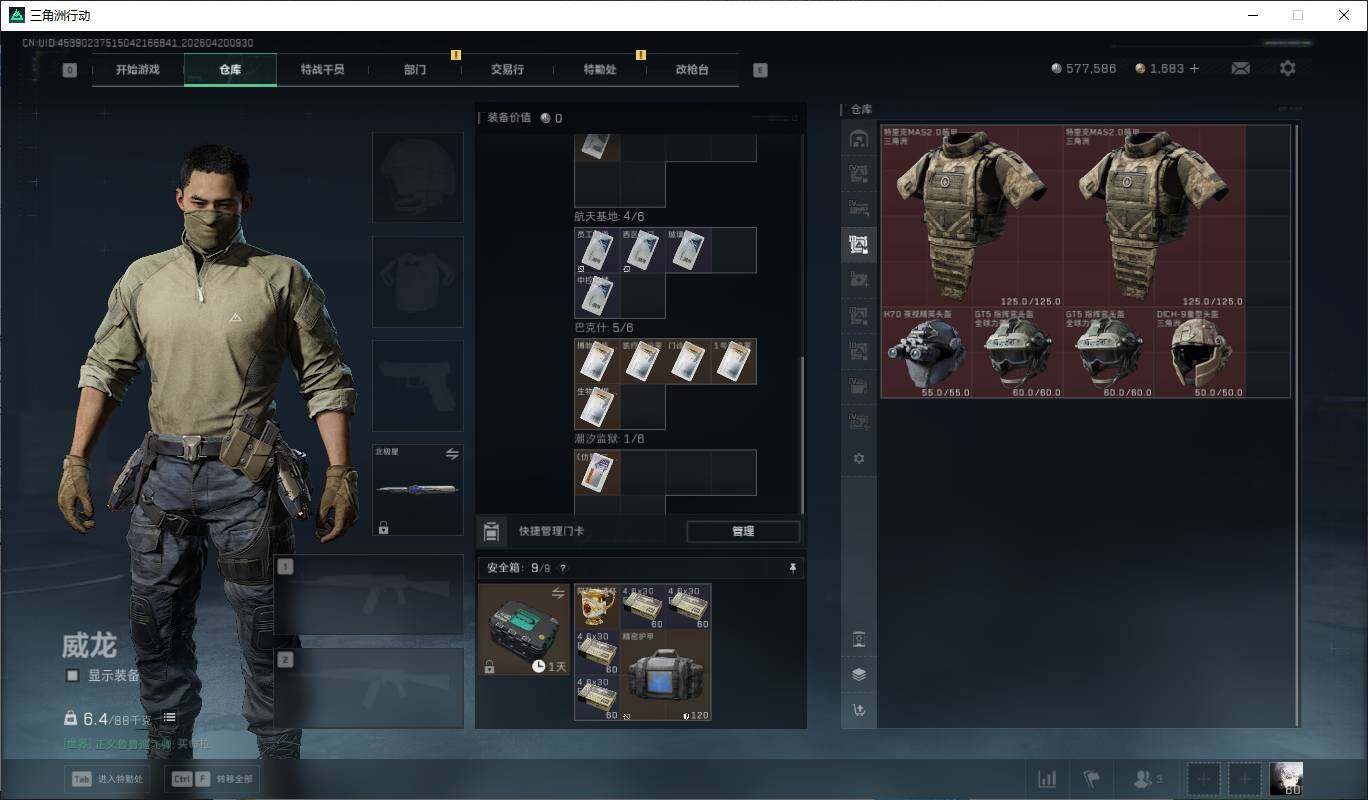Click the 快捷管理门卡 label
Viewport: 1368px width, 800px height.
coord(552,531)
